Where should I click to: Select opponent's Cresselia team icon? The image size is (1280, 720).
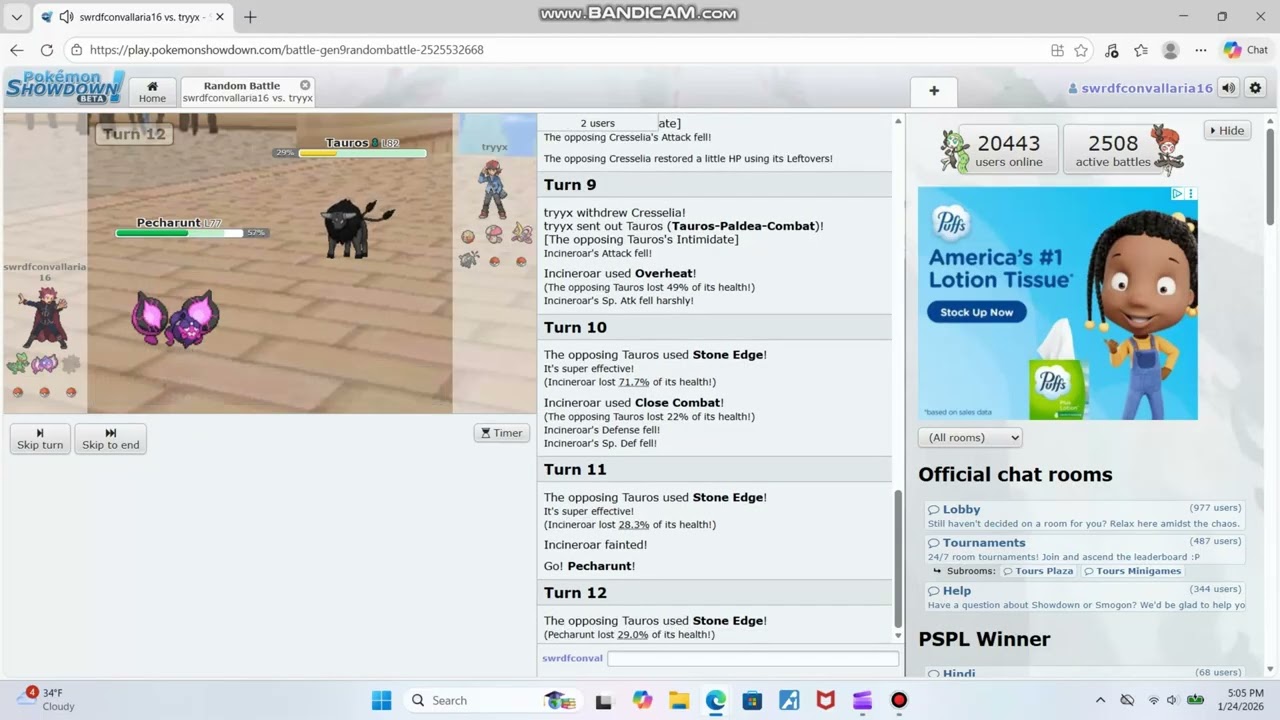click(521, 235)
